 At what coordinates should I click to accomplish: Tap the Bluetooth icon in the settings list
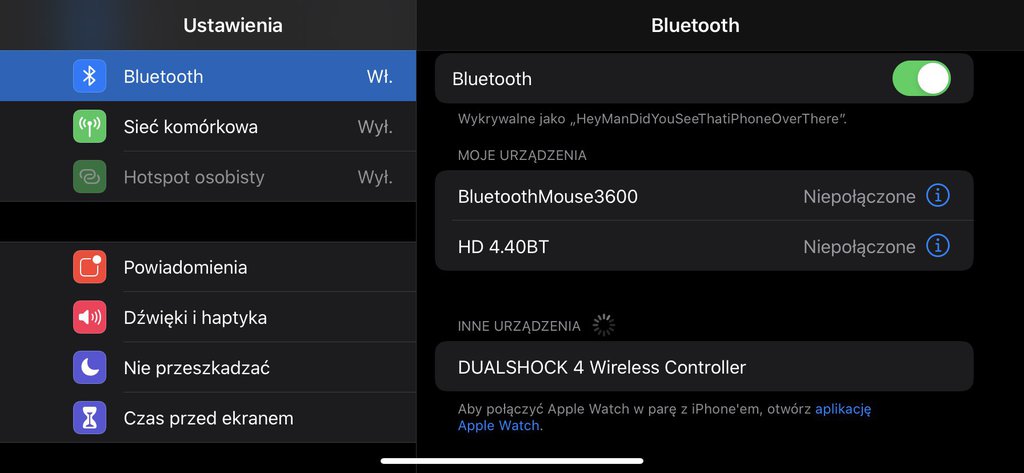(x=89, y=76)
